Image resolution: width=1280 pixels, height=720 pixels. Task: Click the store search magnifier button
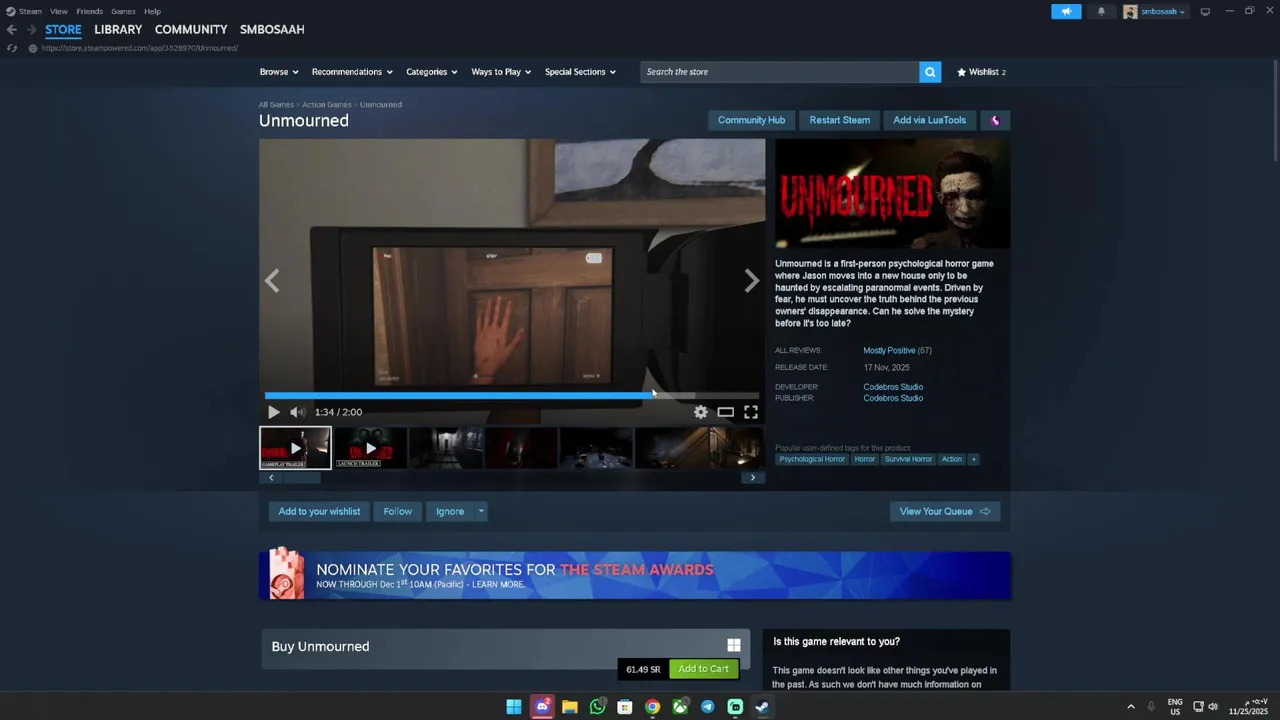(x=930, y=72)
